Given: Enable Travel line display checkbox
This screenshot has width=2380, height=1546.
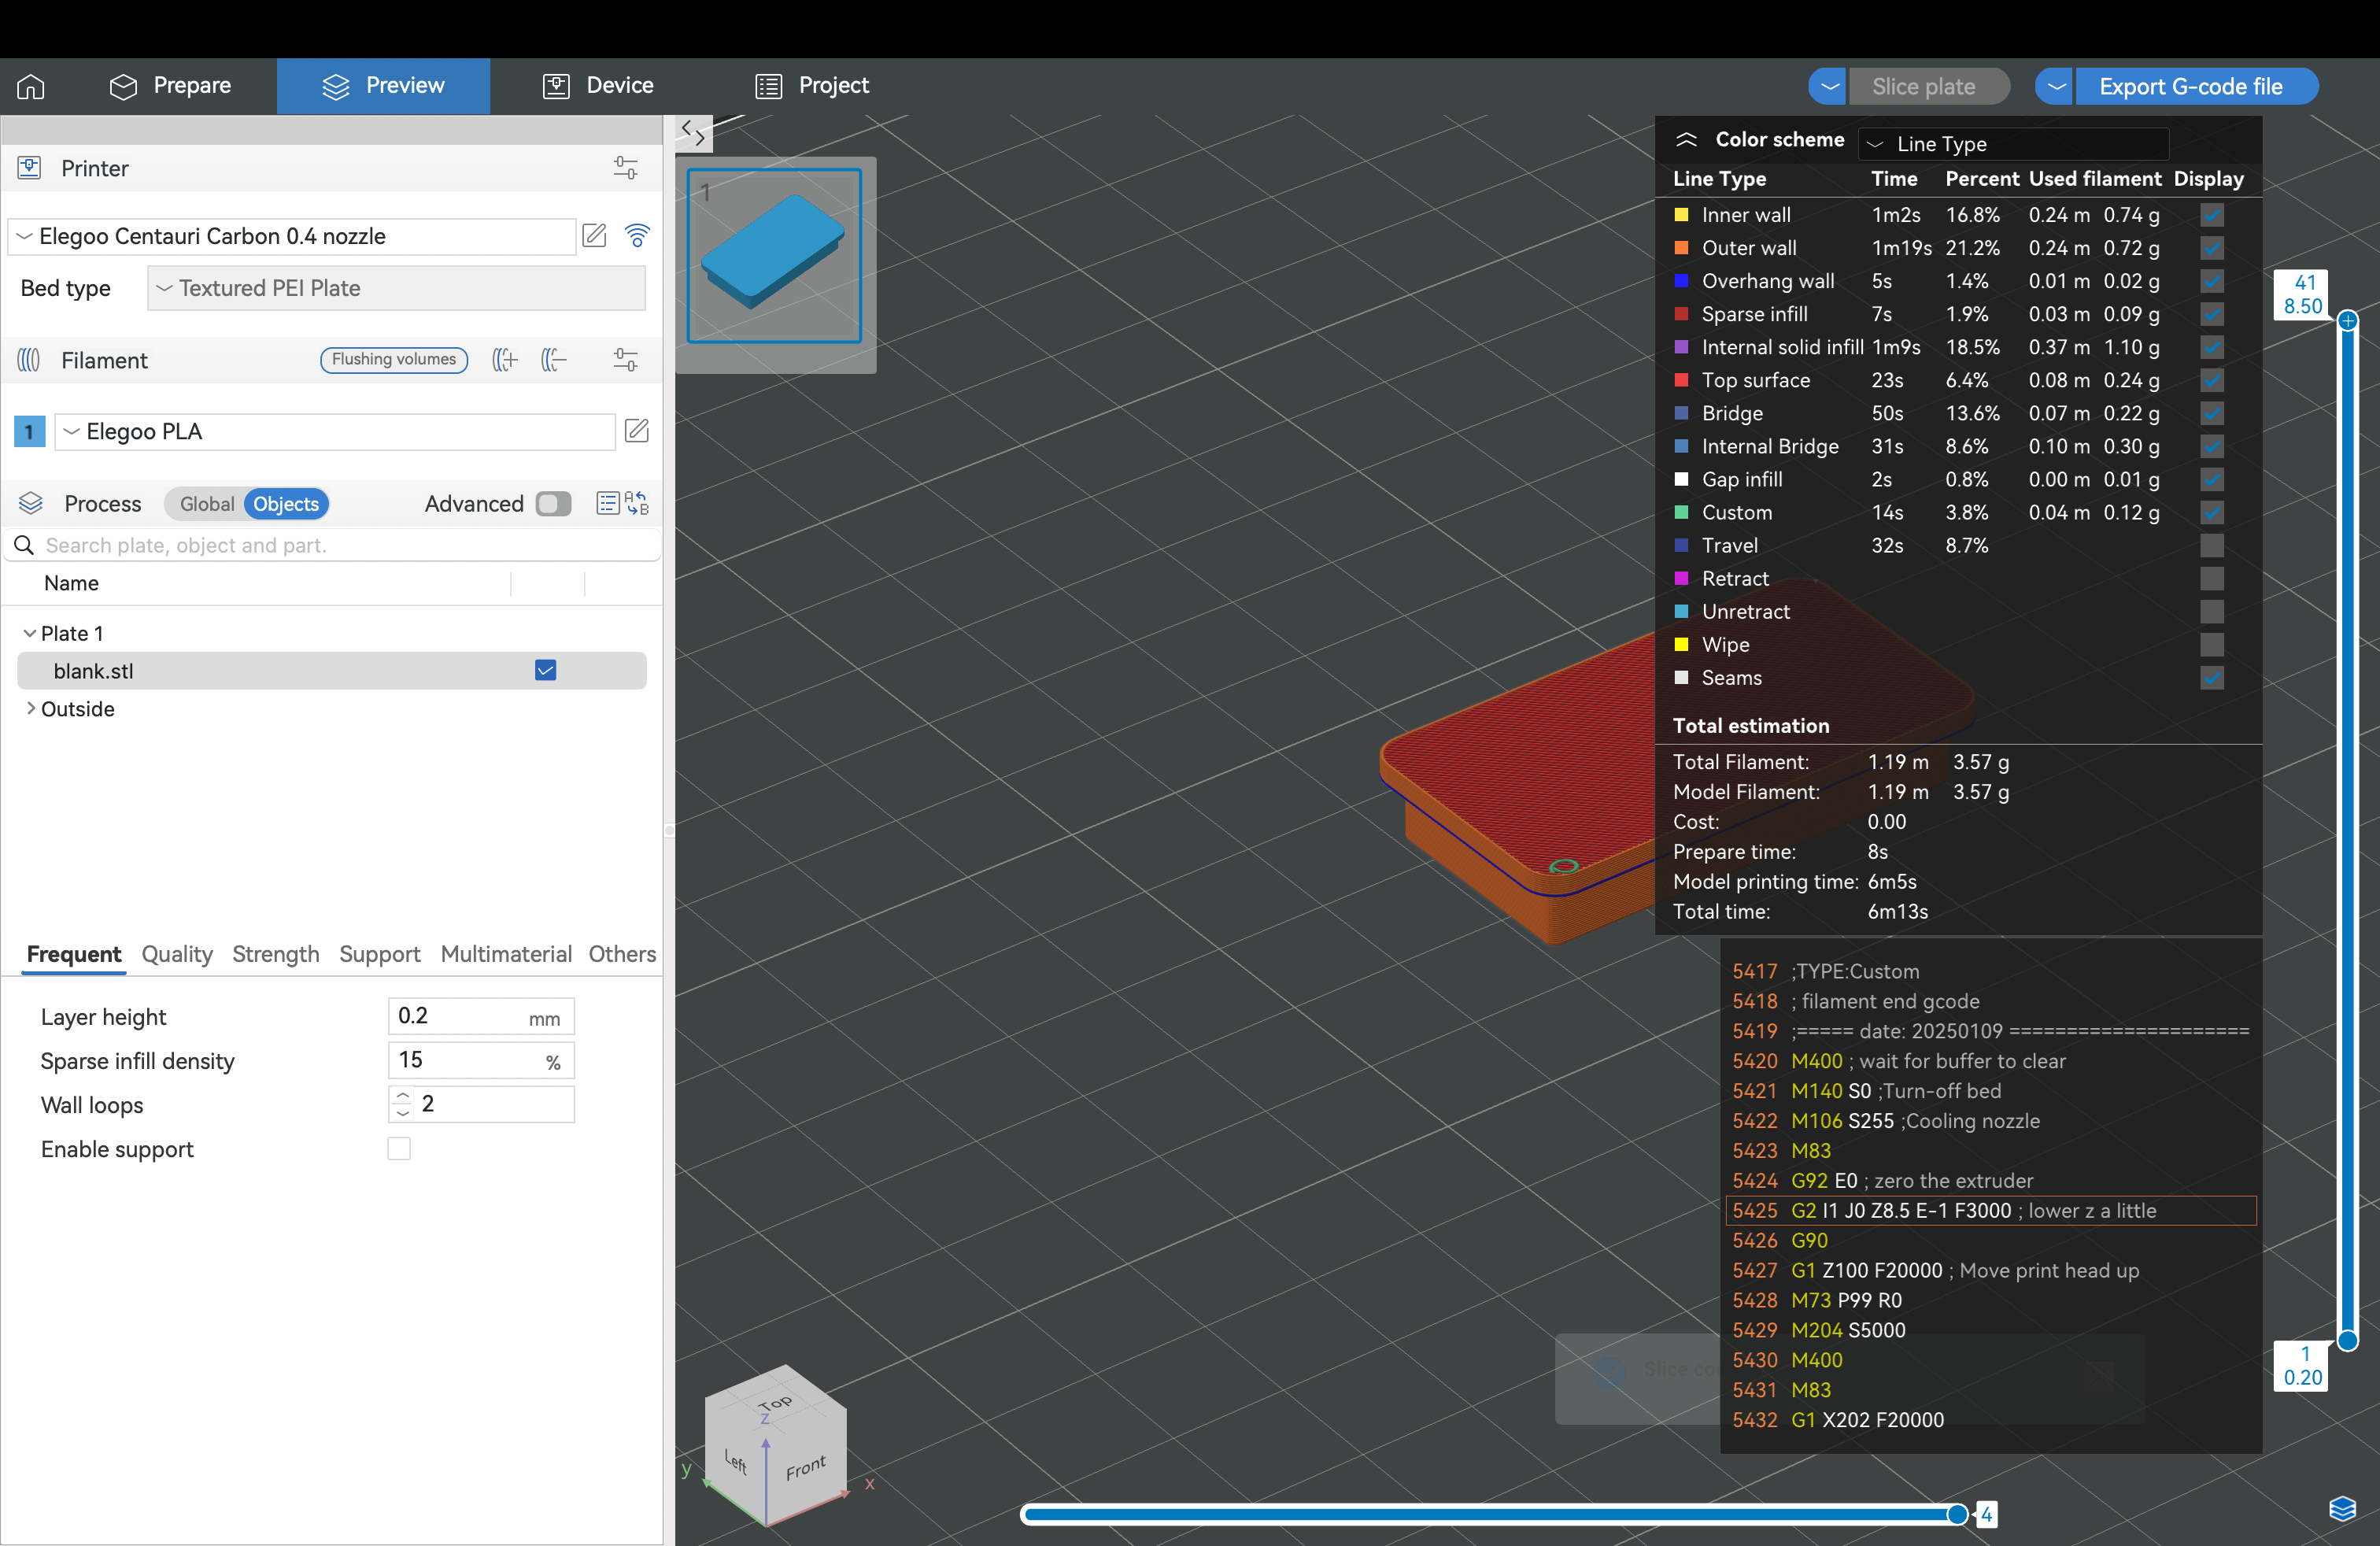Looking at the screenshot, I should click(x=2211, y=546).
